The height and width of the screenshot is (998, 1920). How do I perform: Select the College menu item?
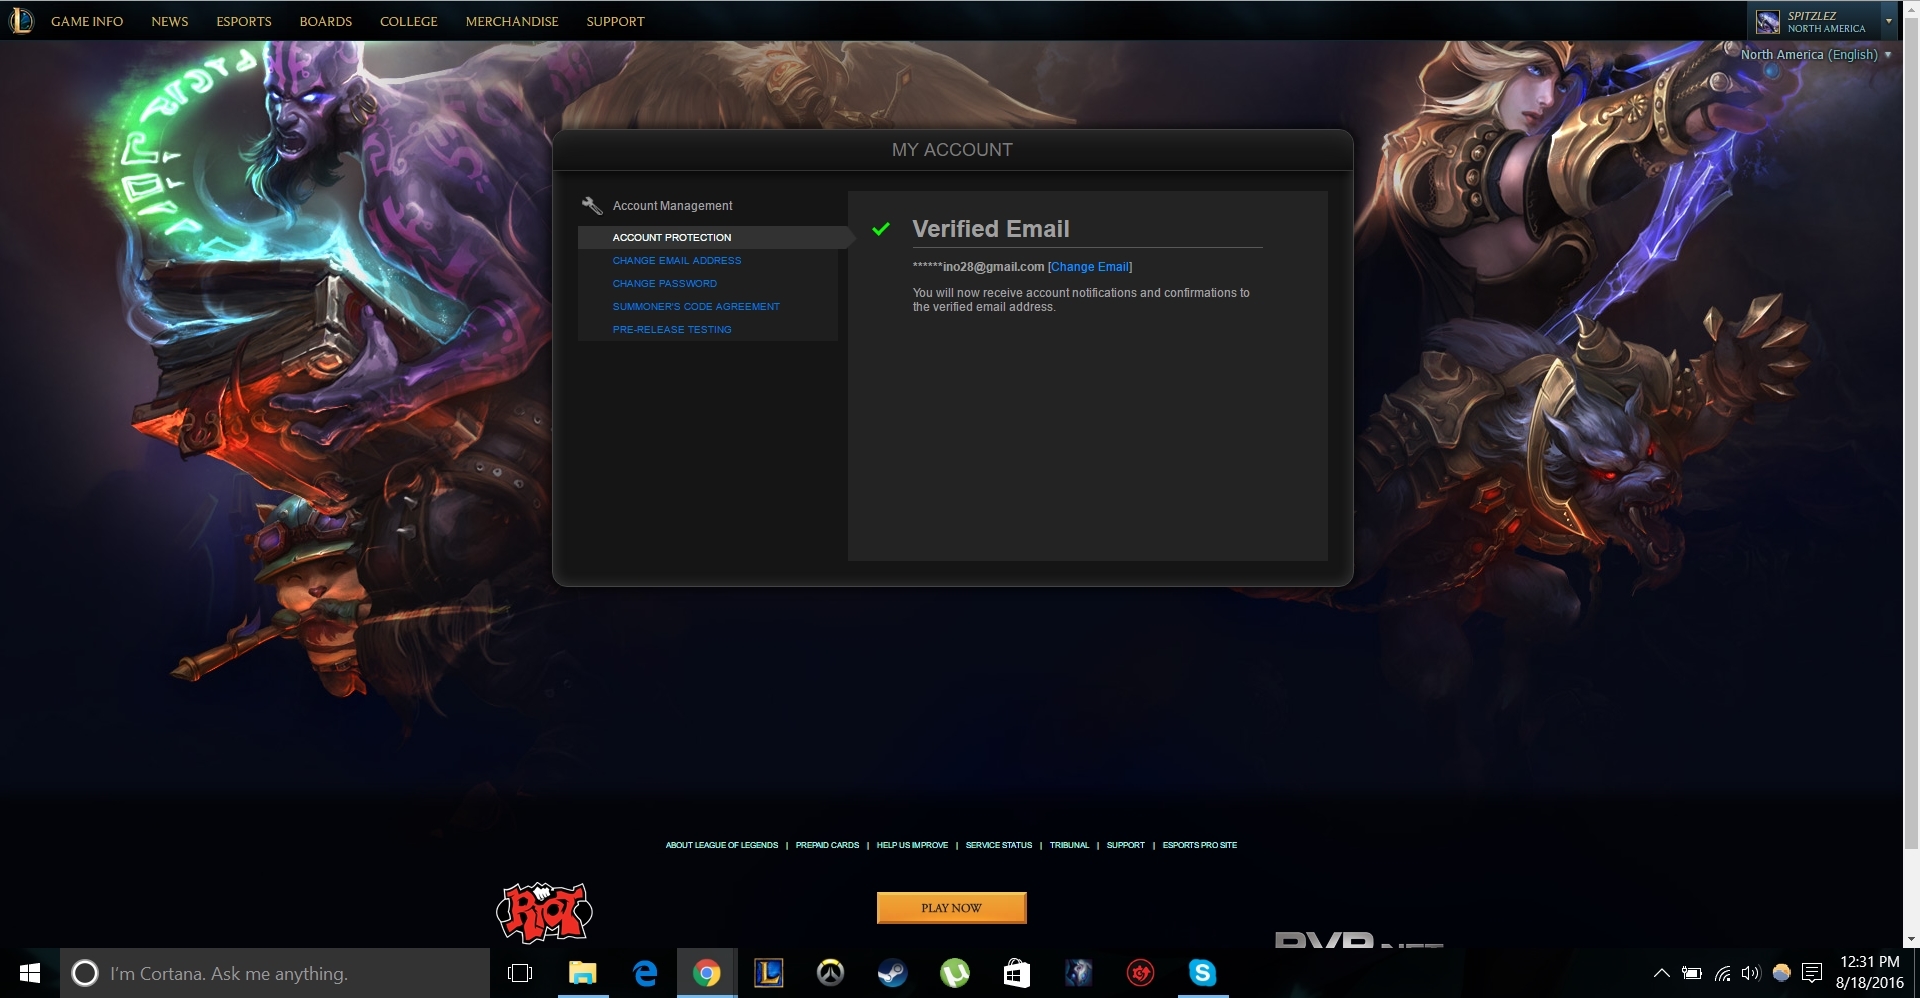pos(409,21)
